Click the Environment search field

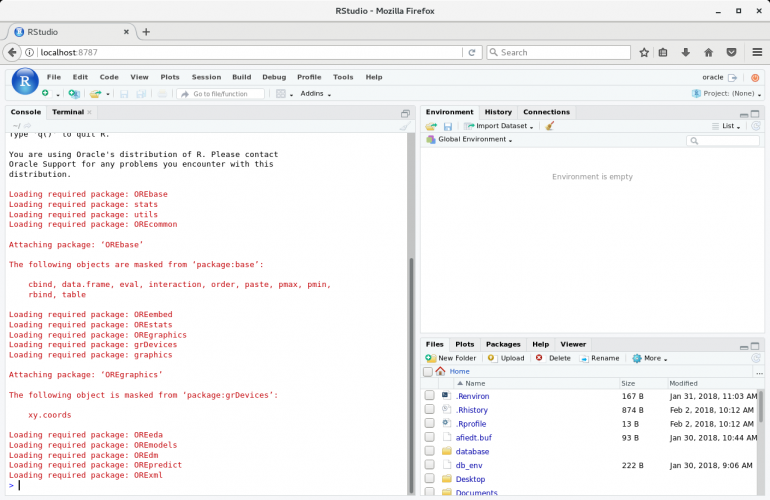pyautogui.click(x=723, y=141)
